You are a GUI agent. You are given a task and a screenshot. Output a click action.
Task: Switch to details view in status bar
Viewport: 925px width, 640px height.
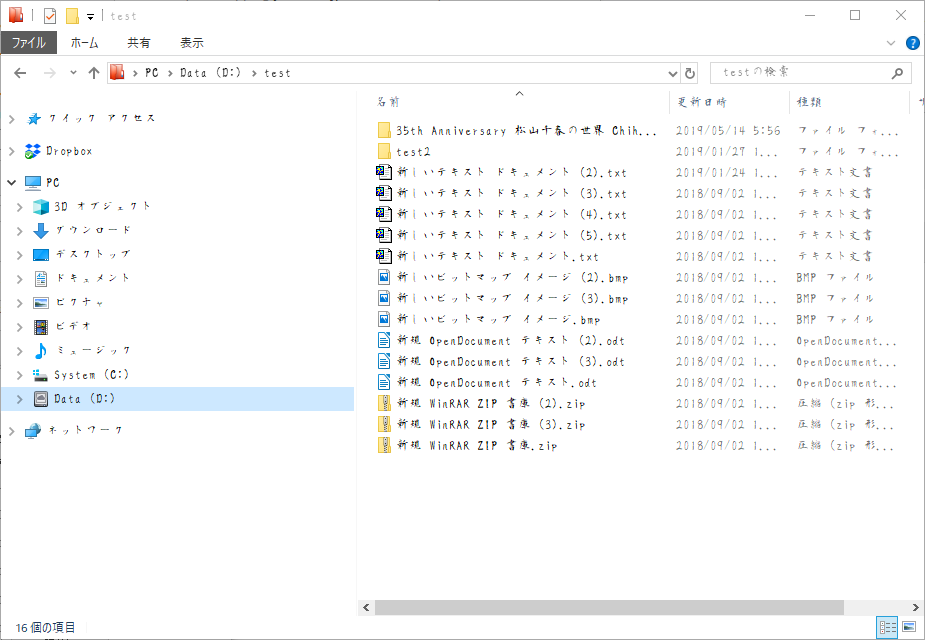tap(887, 627)
